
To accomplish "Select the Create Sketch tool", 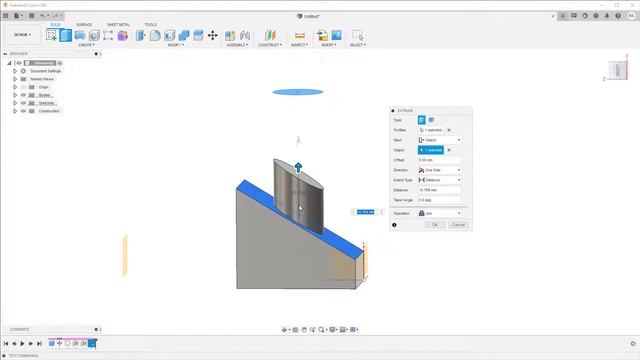I will coord(51,36).
